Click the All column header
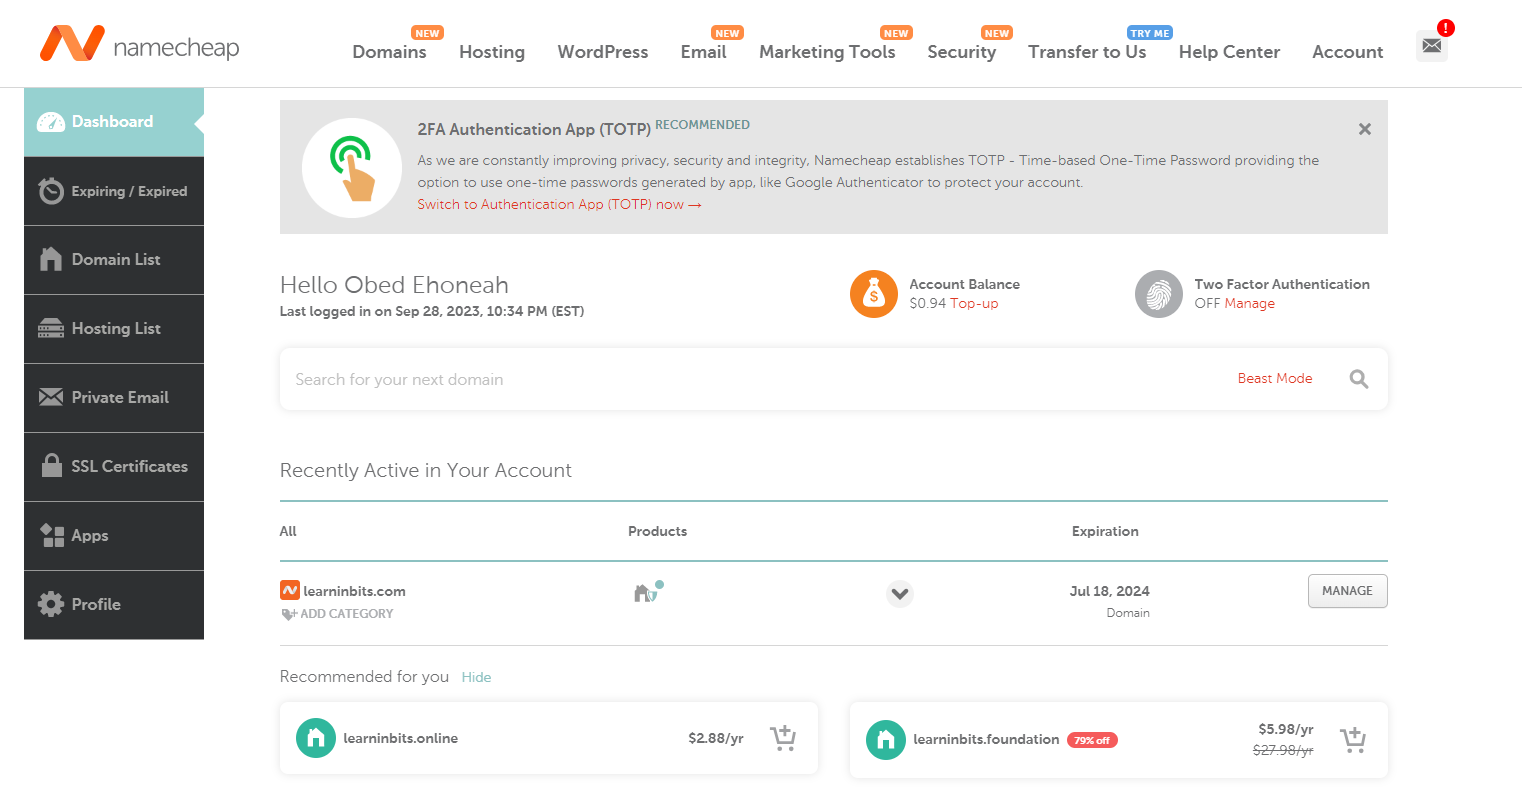The image size is (1522, 802). pos(288,531)
